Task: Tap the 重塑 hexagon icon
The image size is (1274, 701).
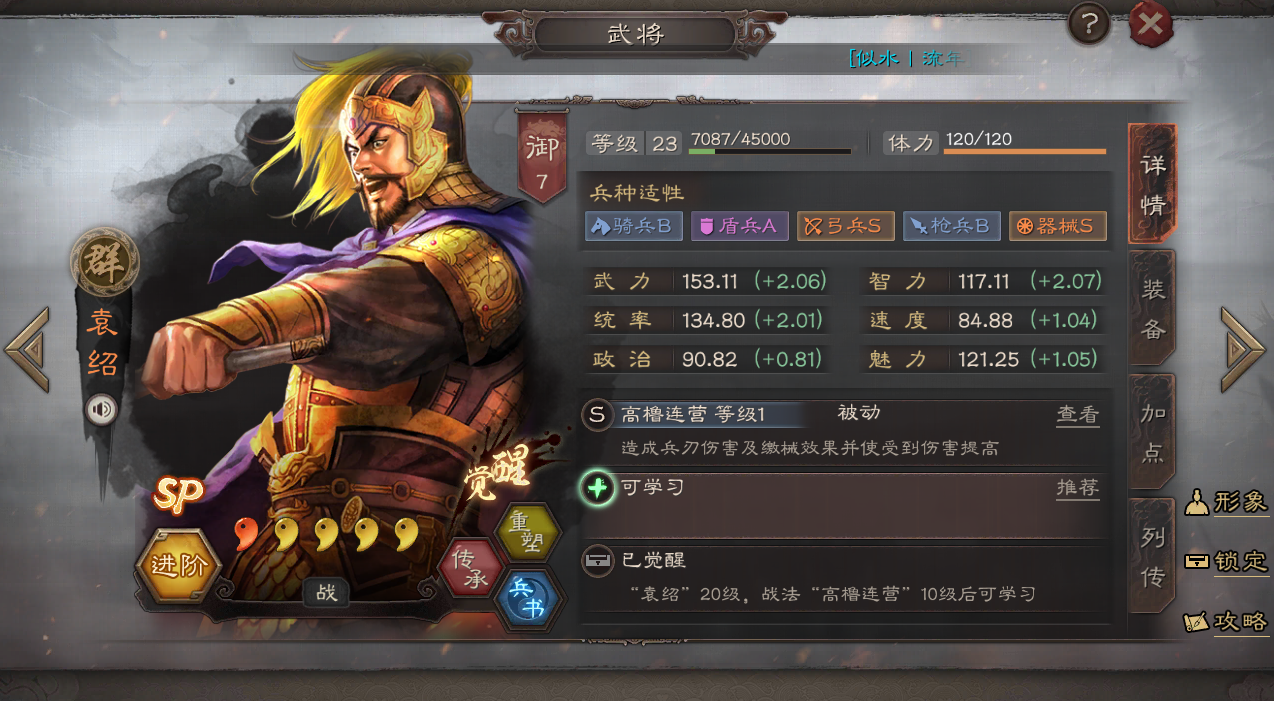Action: tap(527, 531)
